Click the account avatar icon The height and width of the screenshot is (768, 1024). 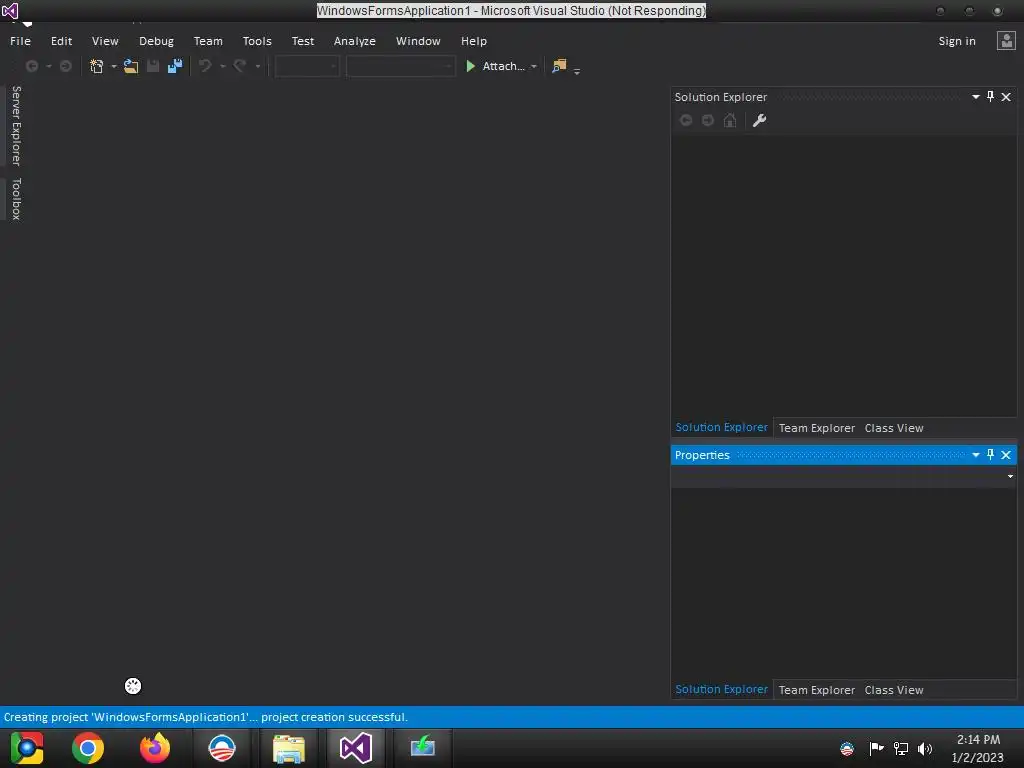(x=1006, y=41)
